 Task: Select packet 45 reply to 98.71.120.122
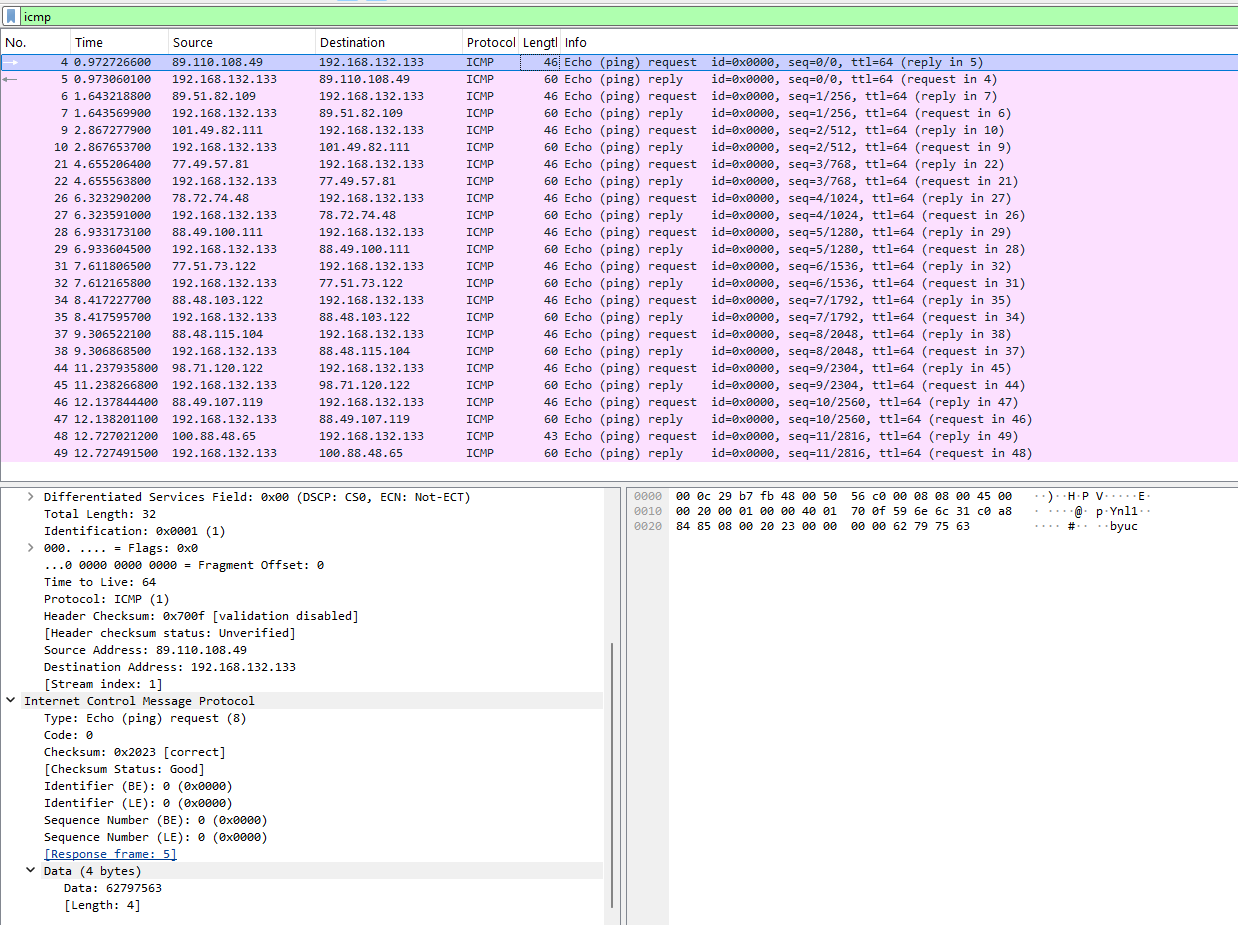[619, 385]
